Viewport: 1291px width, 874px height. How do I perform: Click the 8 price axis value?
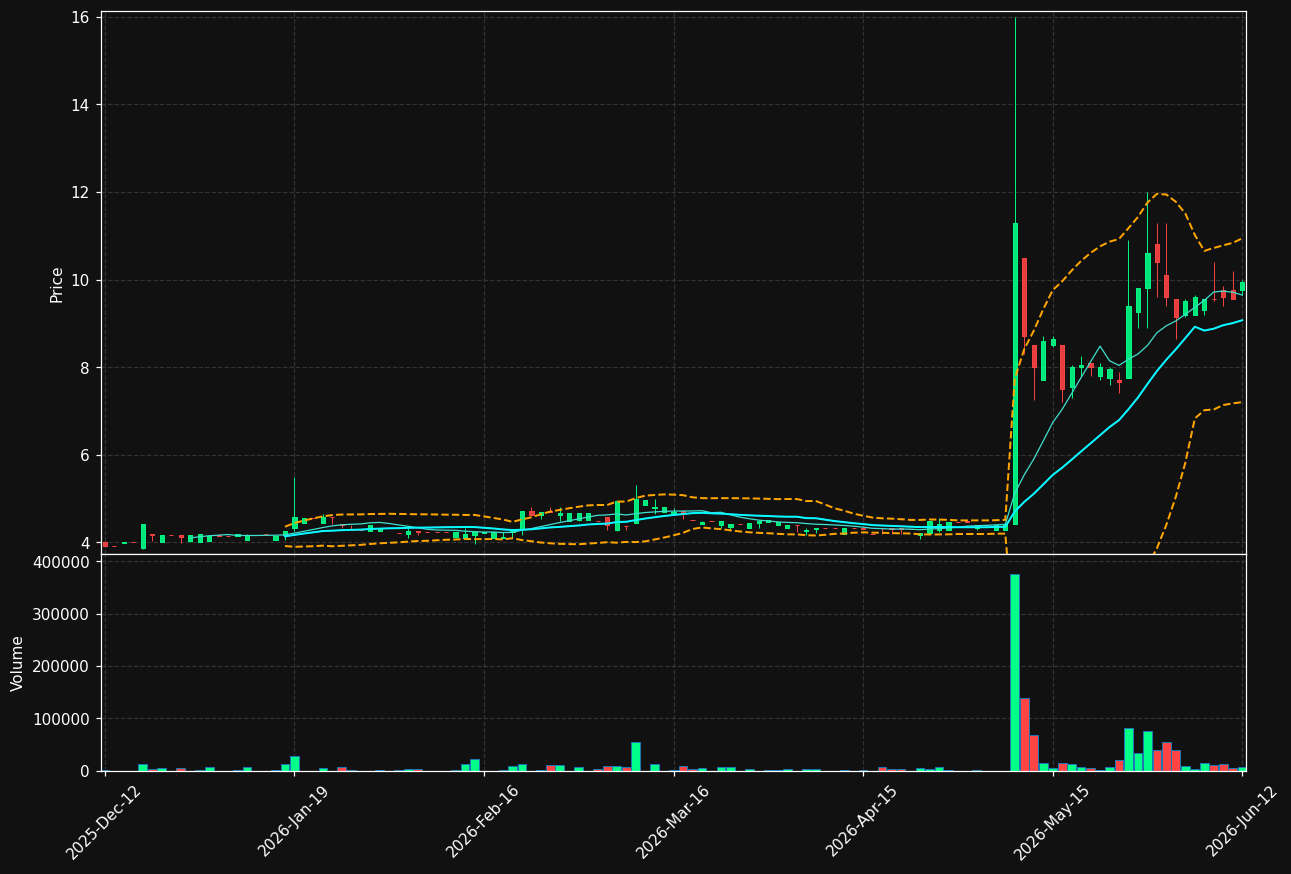(86, 368)
